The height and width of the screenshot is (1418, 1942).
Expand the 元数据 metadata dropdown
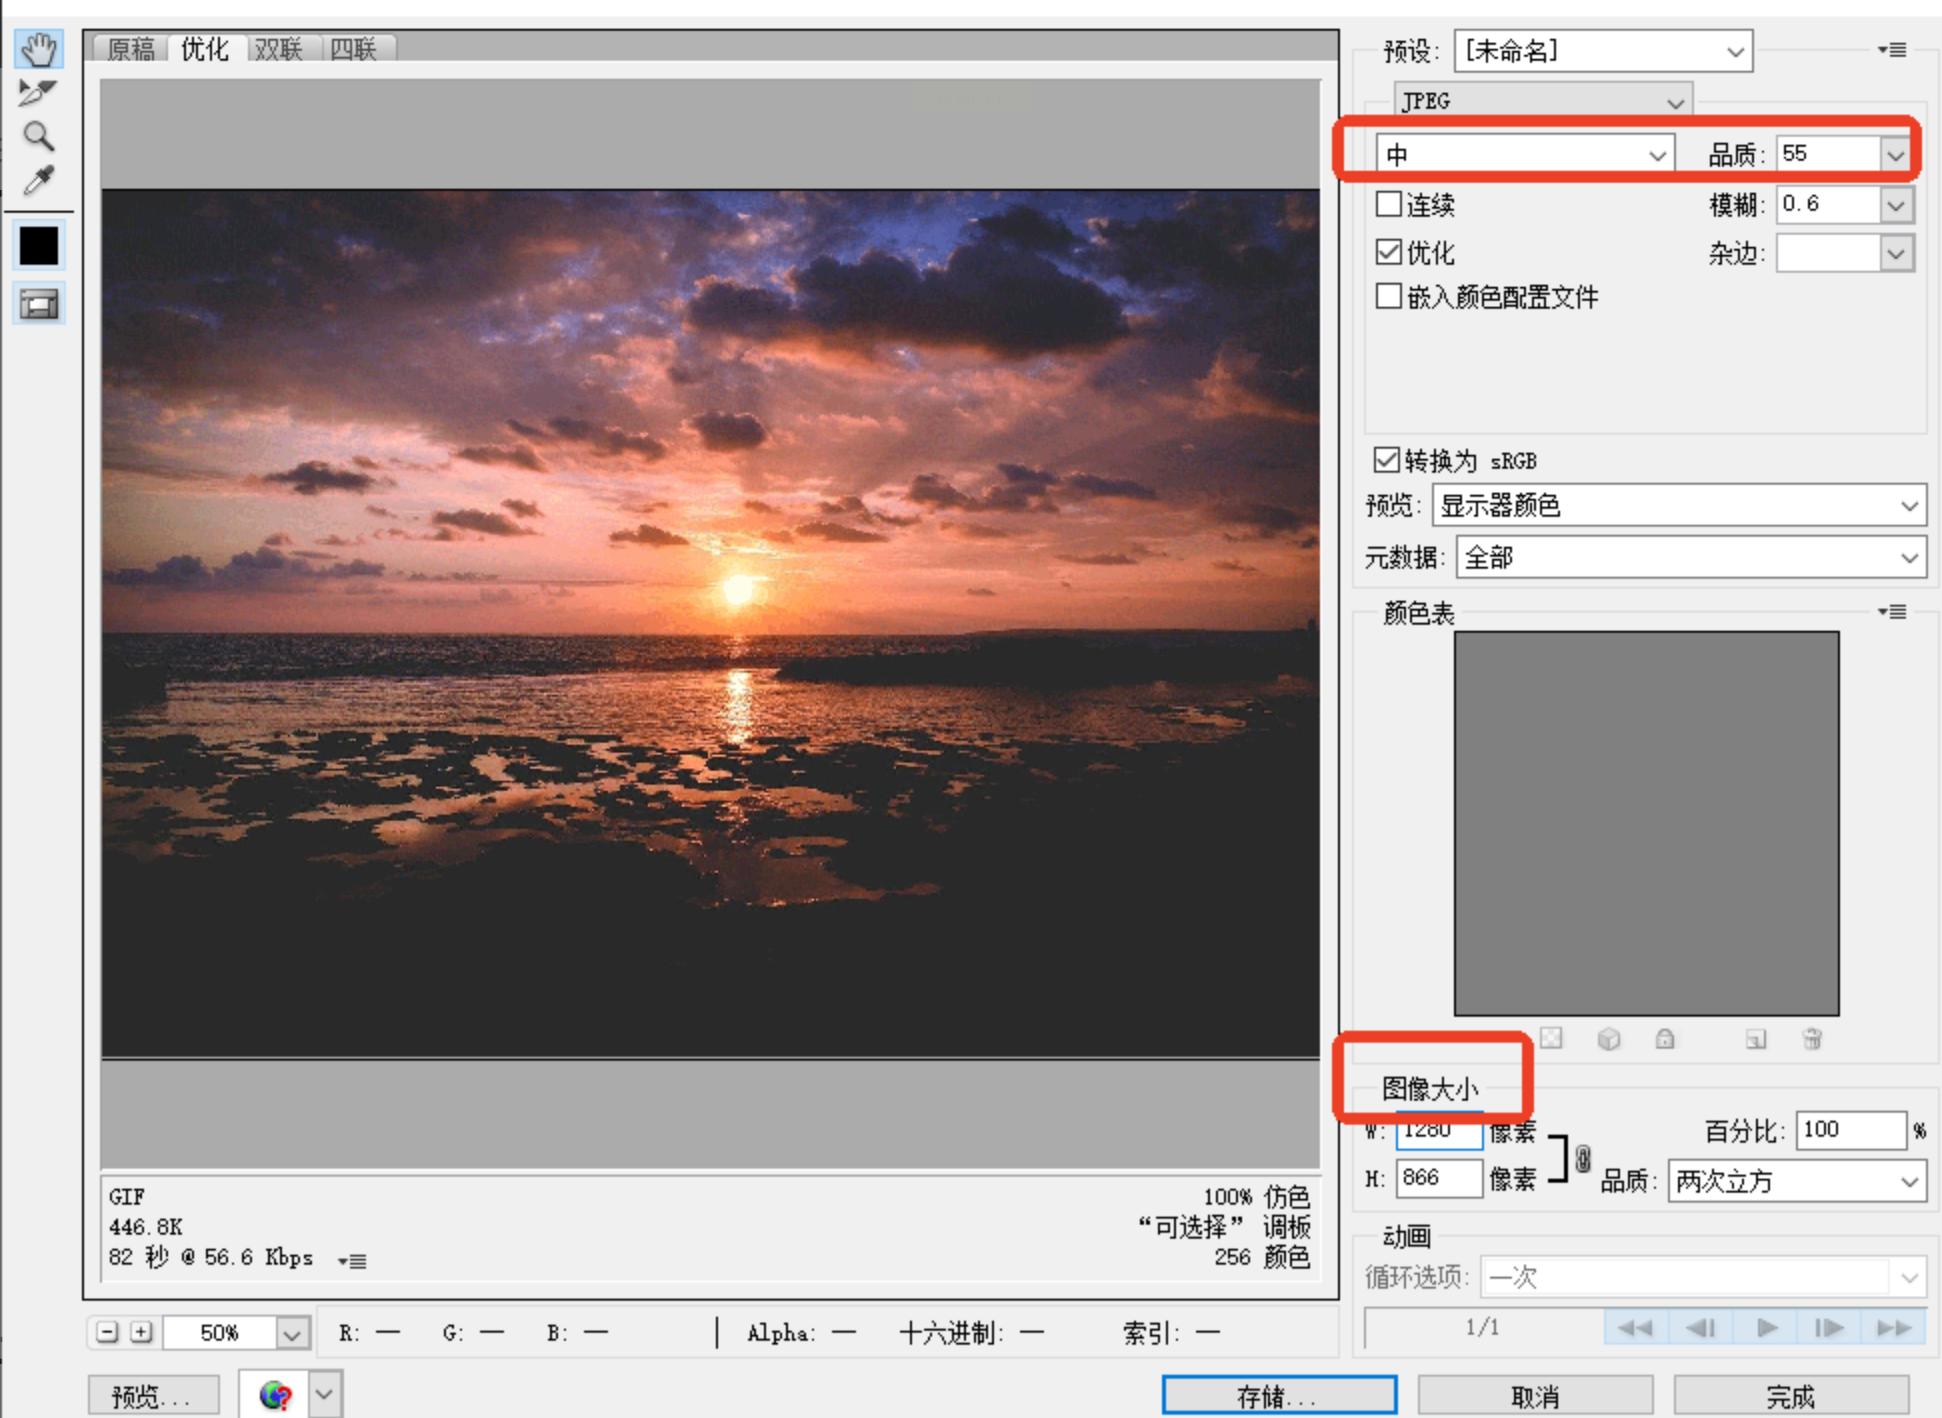(x=1690, y=557)
